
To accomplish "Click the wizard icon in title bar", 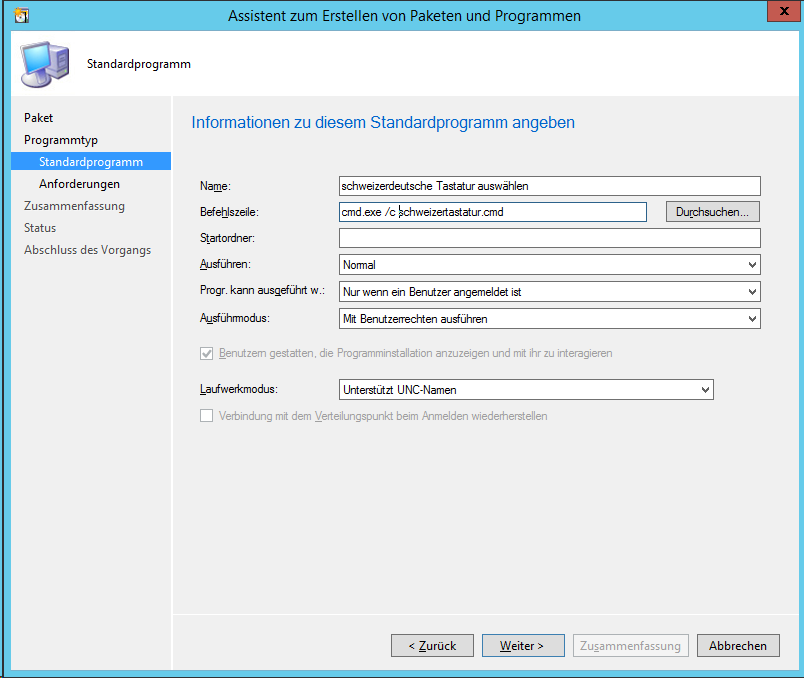I will 22,15.
